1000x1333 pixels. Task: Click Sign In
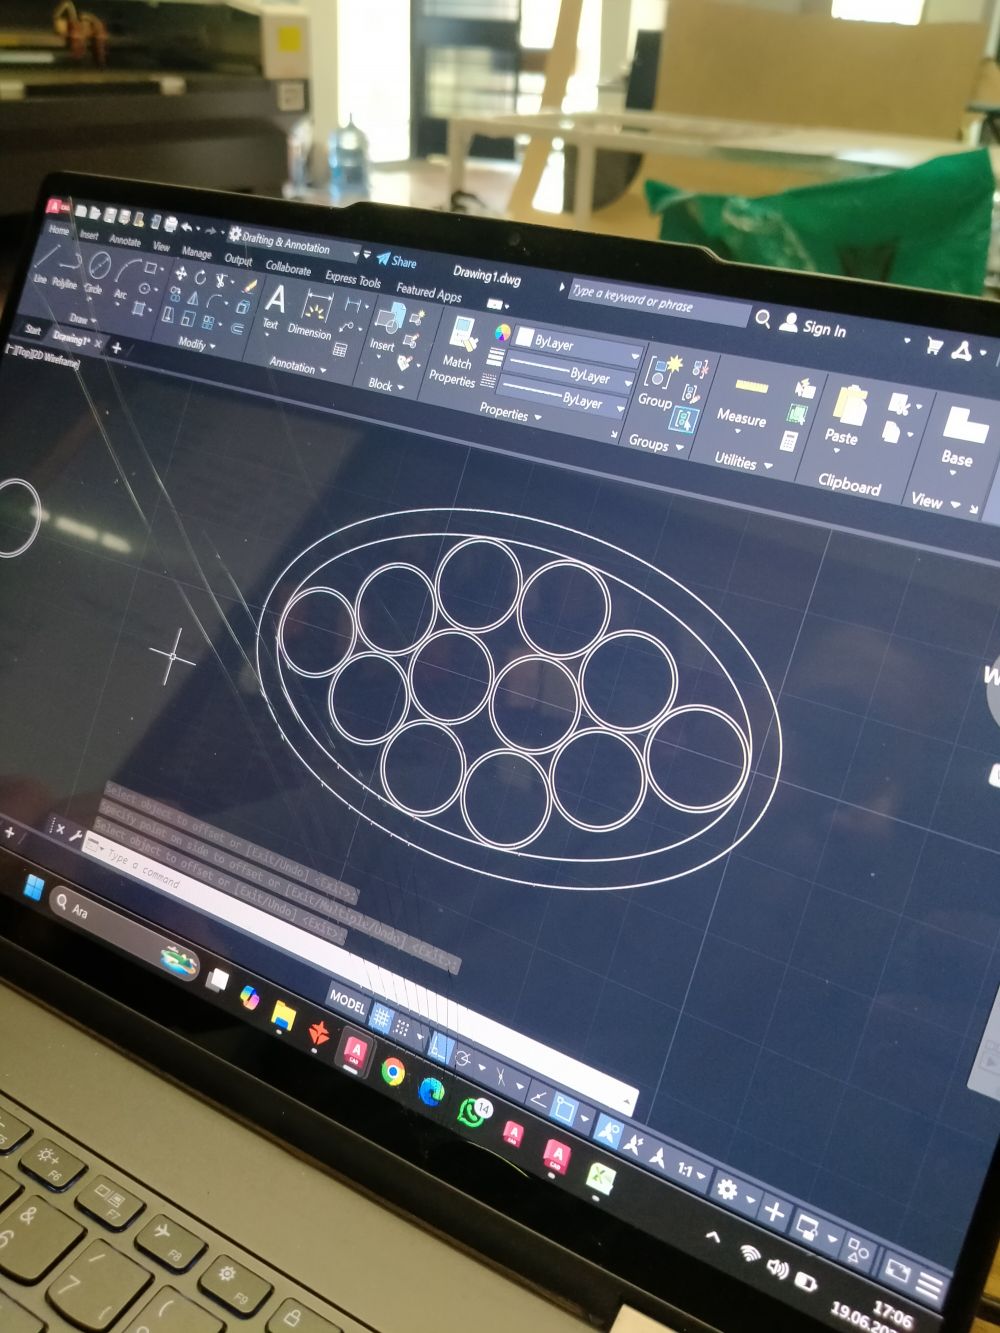813,327
